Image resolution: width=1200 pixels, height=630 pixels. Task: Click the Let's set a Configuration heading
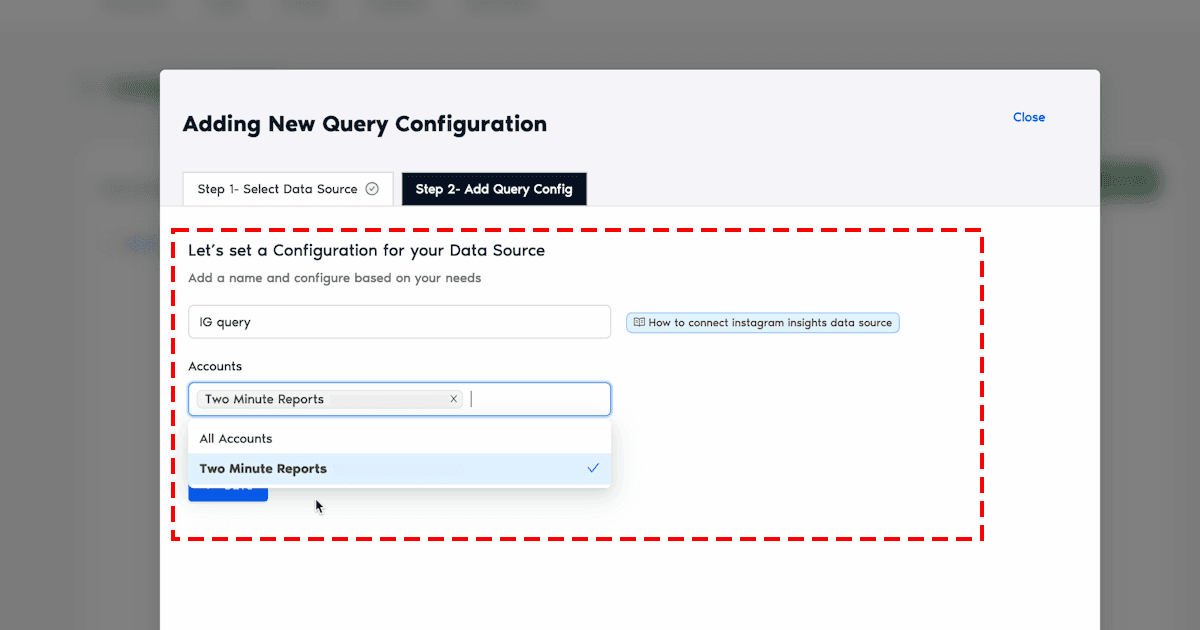click(366, 250)
